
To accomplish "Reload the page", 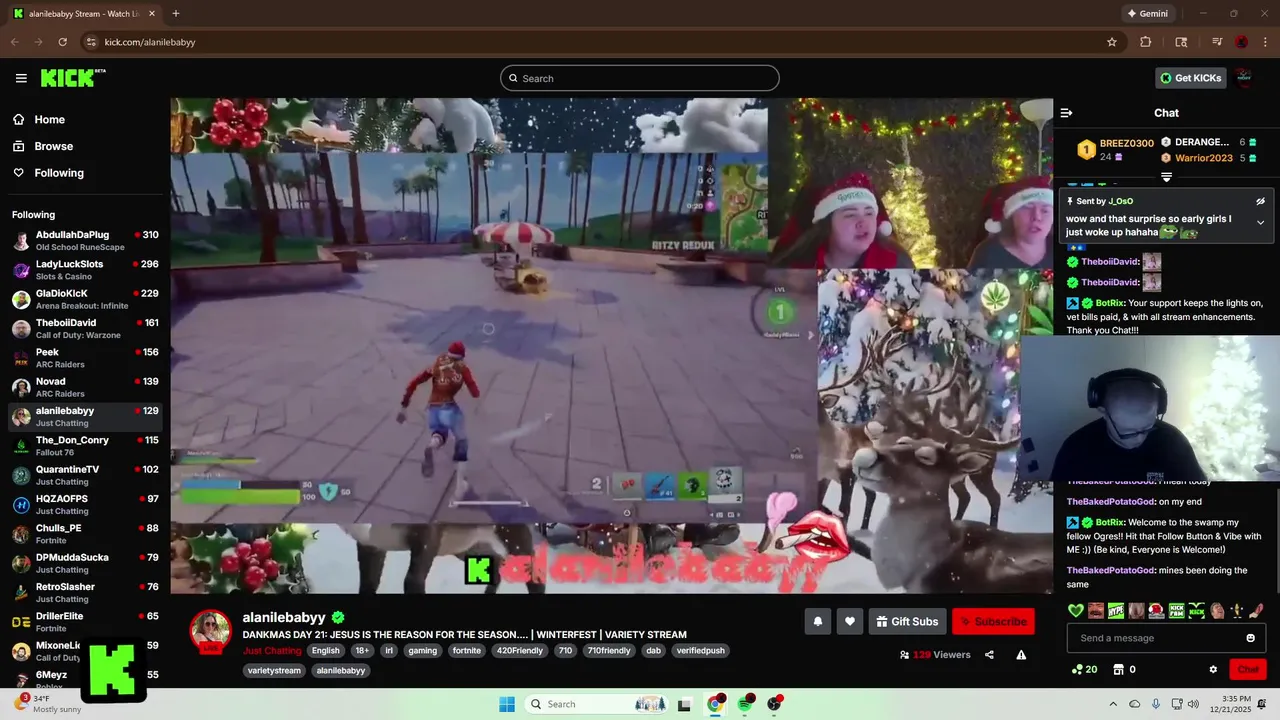I will tap(62, 42).
